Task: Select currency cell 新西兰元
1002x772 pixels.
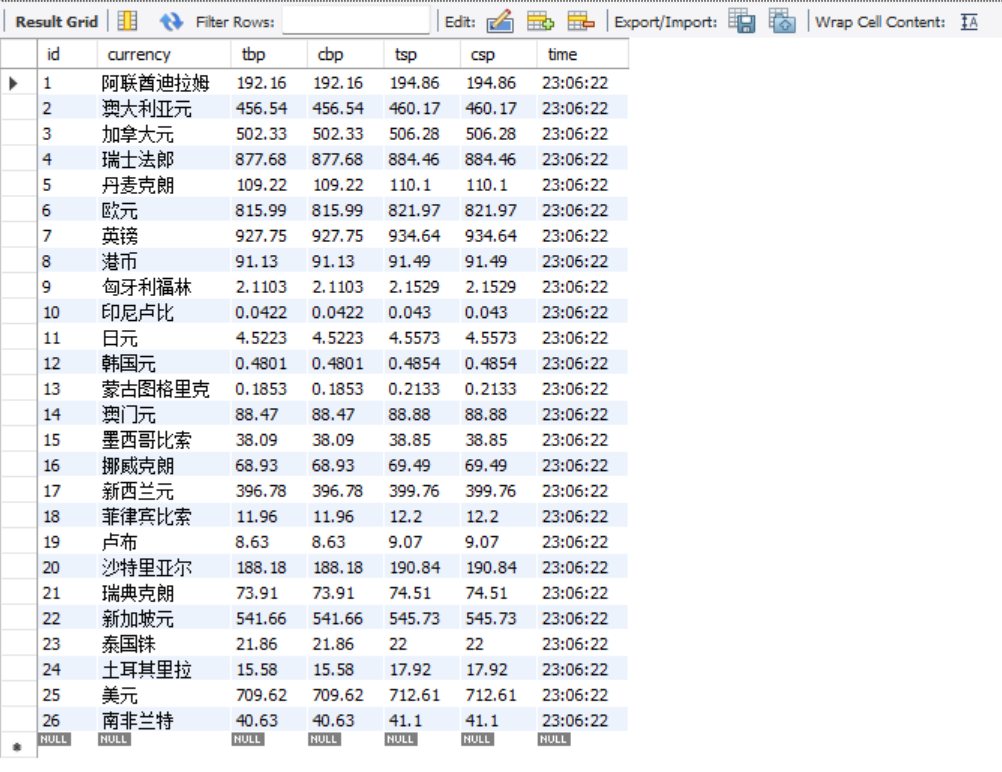Action: coord(164,491)
